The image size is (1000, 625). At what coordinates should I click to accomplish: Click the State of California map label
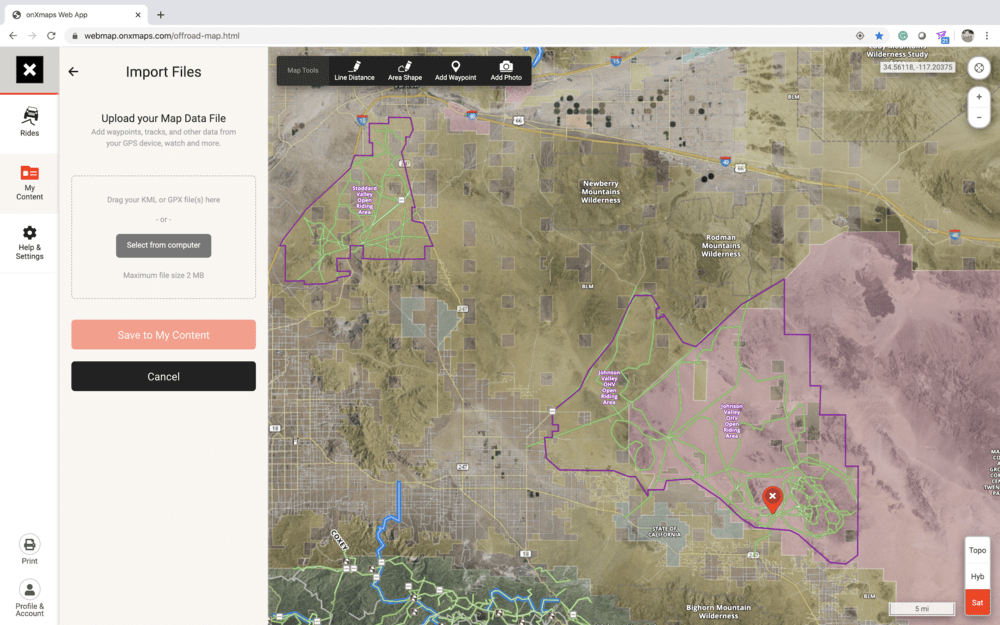[664, 531]
